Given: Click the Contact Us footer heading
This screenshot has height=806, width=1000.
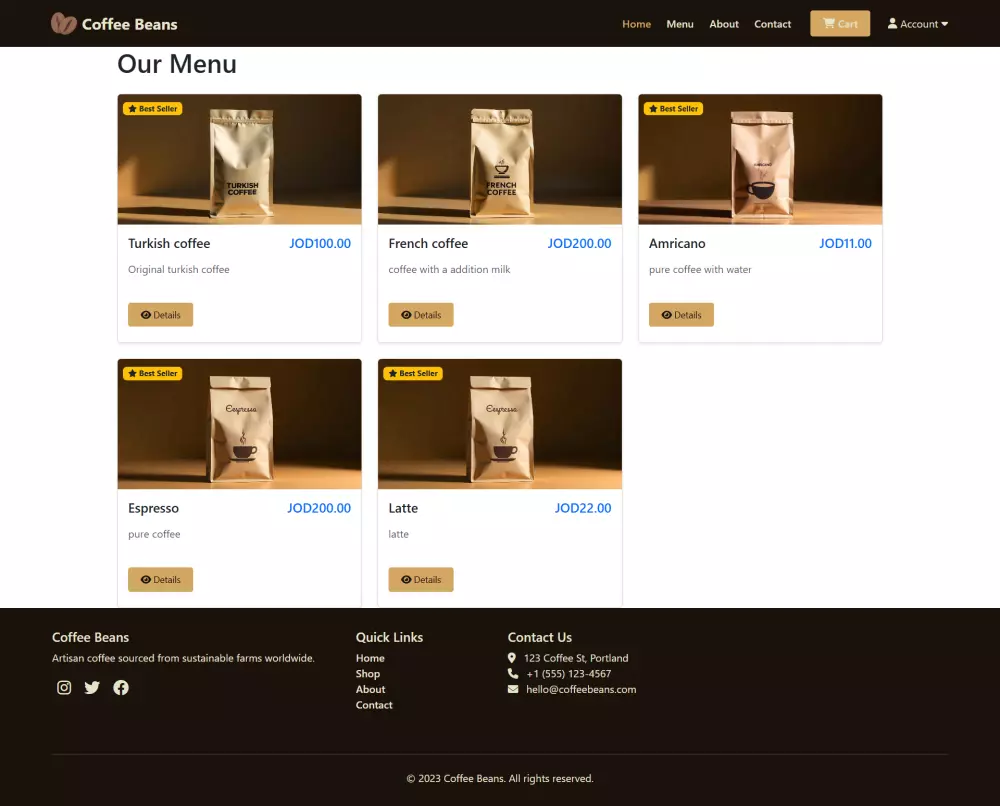Looking at the screenshot, I should click(540, 637).
